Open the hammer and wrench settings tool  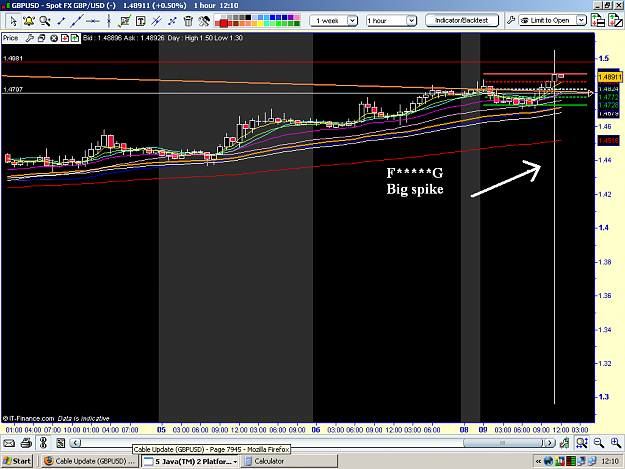[204, 21]
